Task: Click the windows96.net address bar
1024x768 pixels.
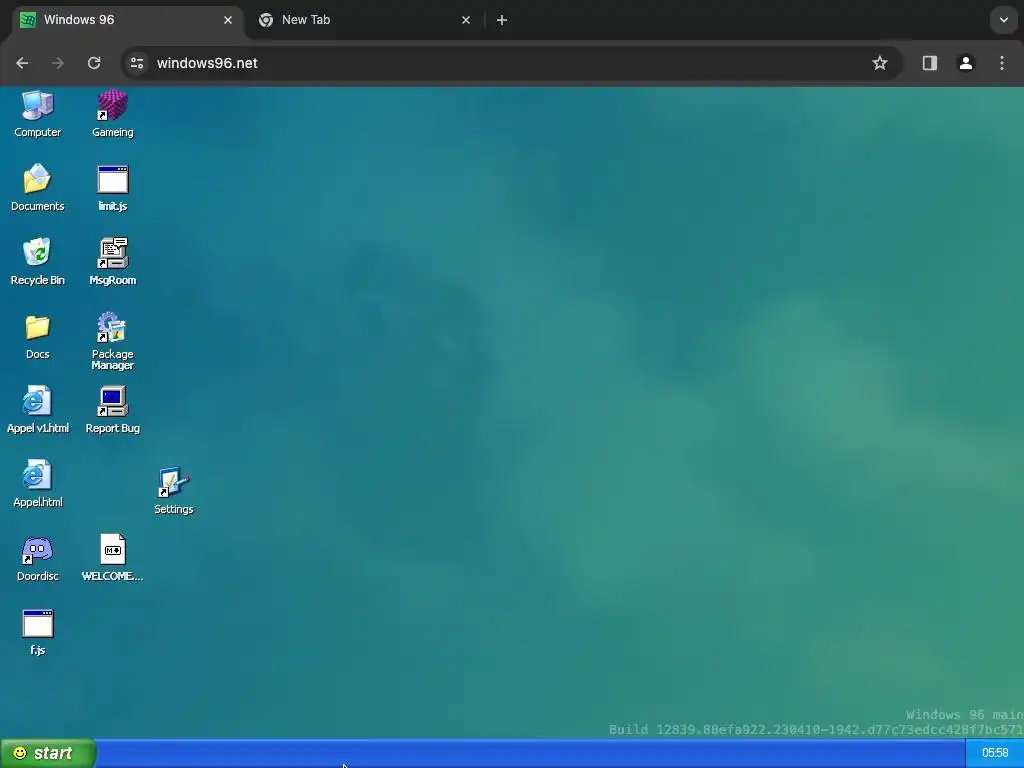Action: [x=513, y=63]
